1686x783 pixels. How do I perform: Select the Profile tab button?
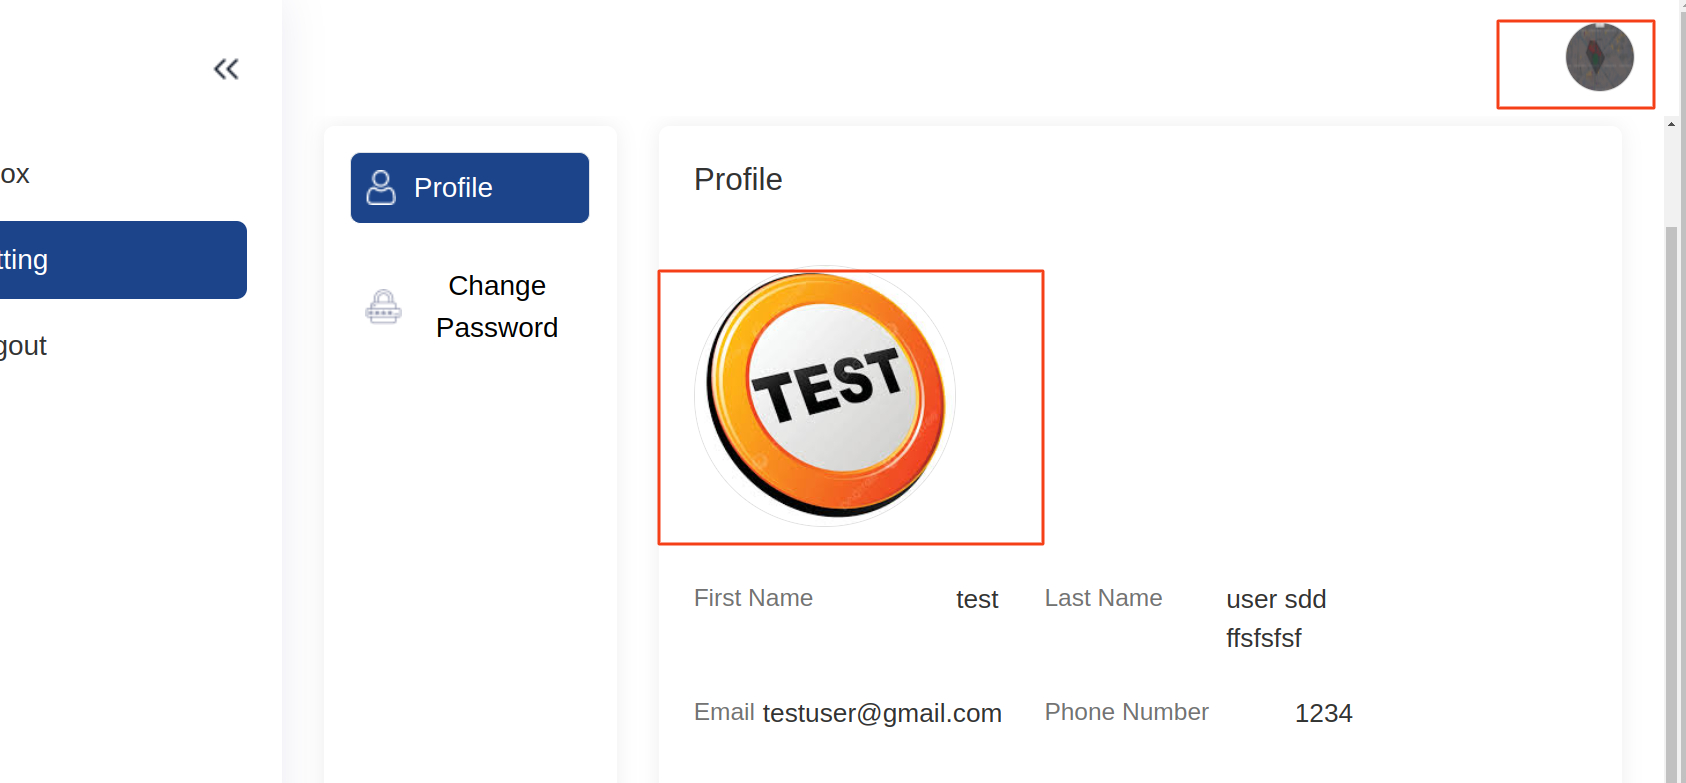click(470, 188)
